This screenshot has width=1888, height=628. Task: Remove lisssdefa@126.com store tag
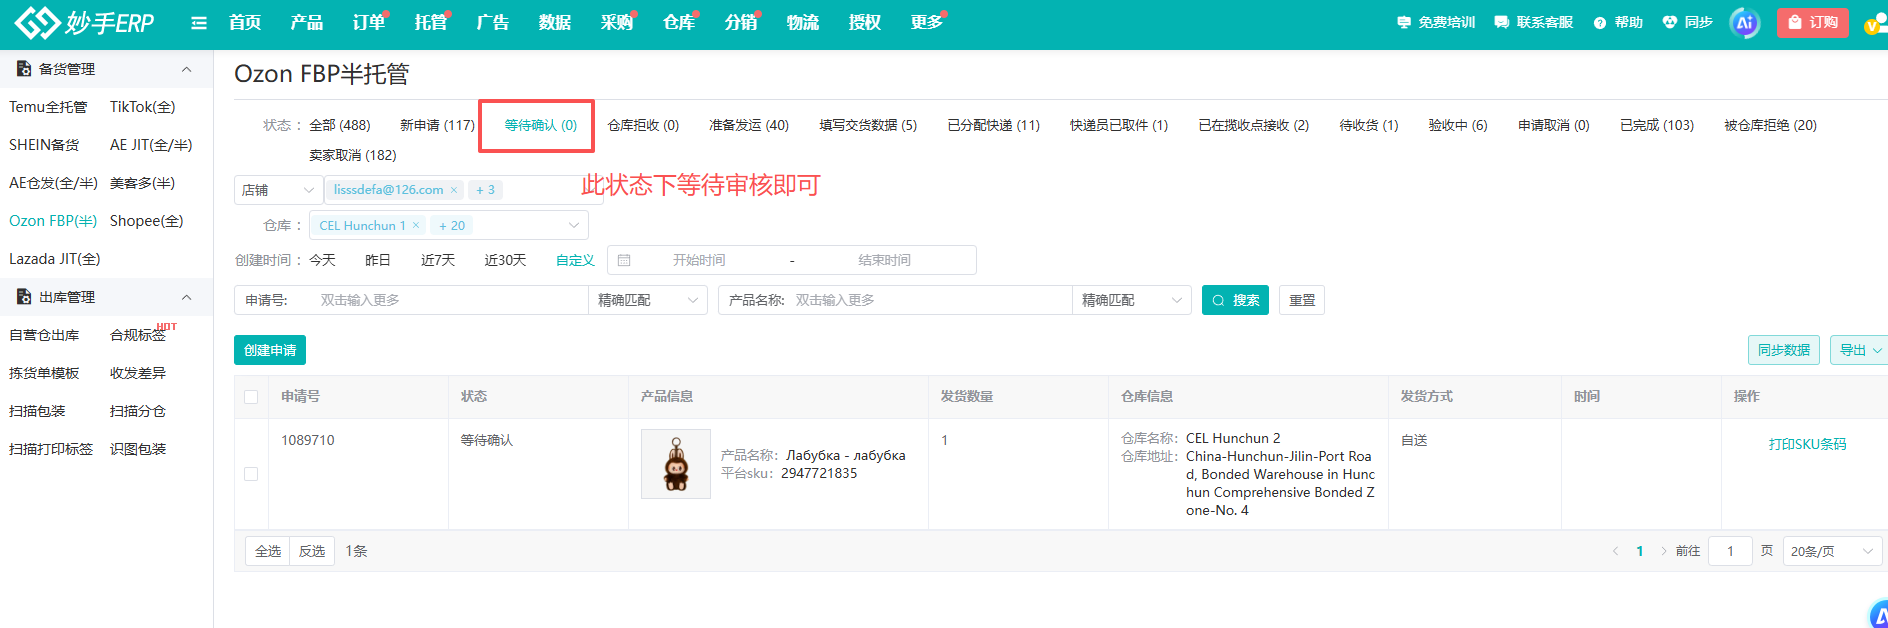pyautogui.click(x=454, y=190)
